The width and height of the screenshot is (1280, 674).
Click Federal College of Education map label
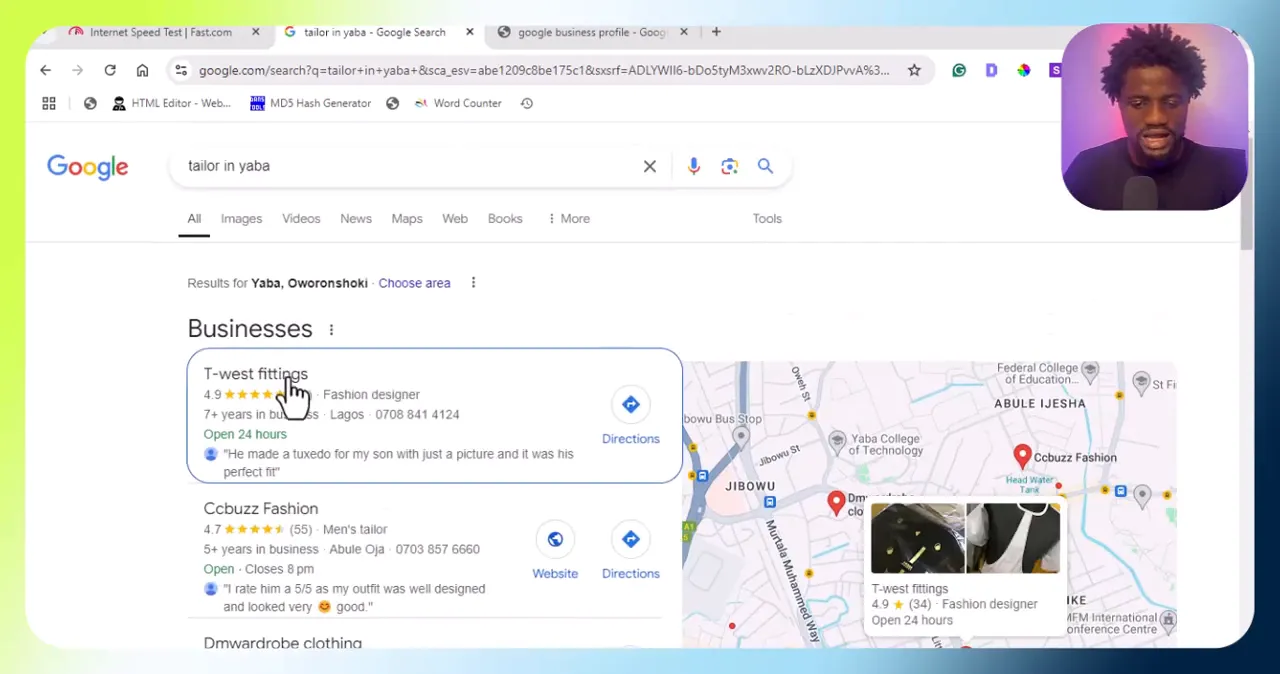point(1037,374)
